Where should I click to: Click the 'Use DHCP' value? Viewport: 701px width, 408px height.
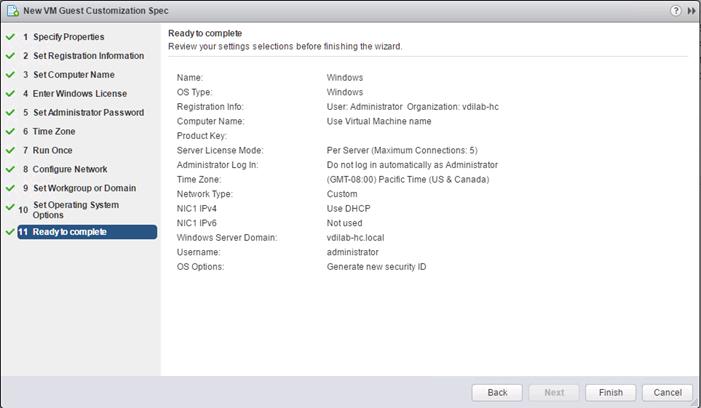tap(348, 208)
